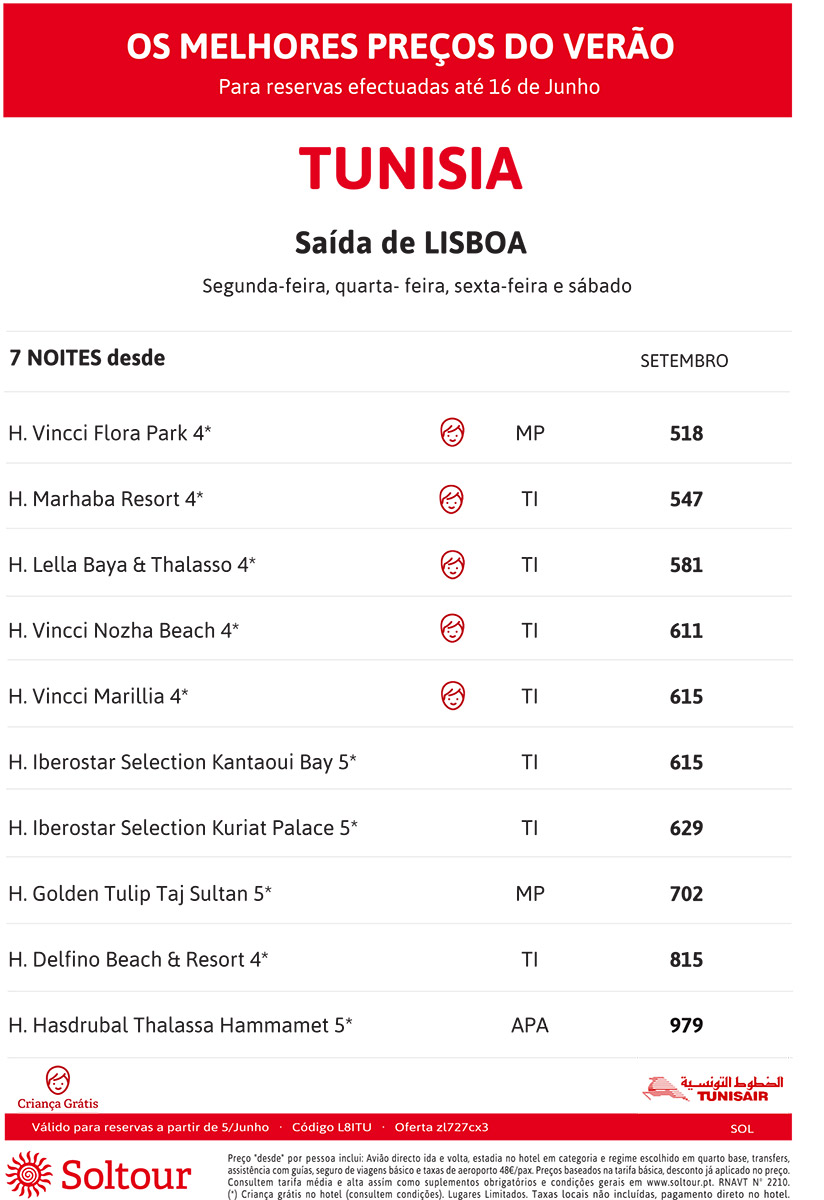
Task: Click H. Delfino Beach & Resort row
Action: (398, 960)
